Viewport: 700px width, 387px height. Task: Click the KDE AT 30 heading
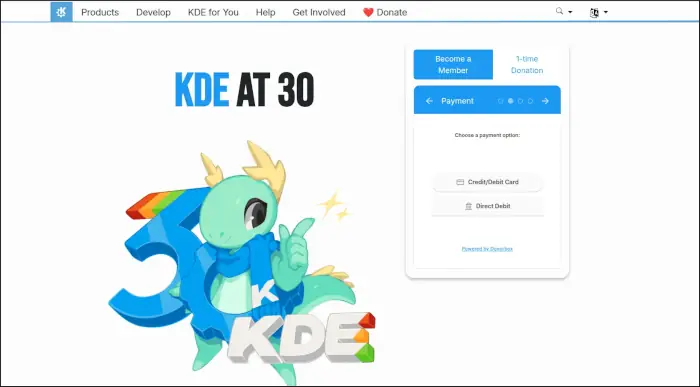[x=244, y=90]
